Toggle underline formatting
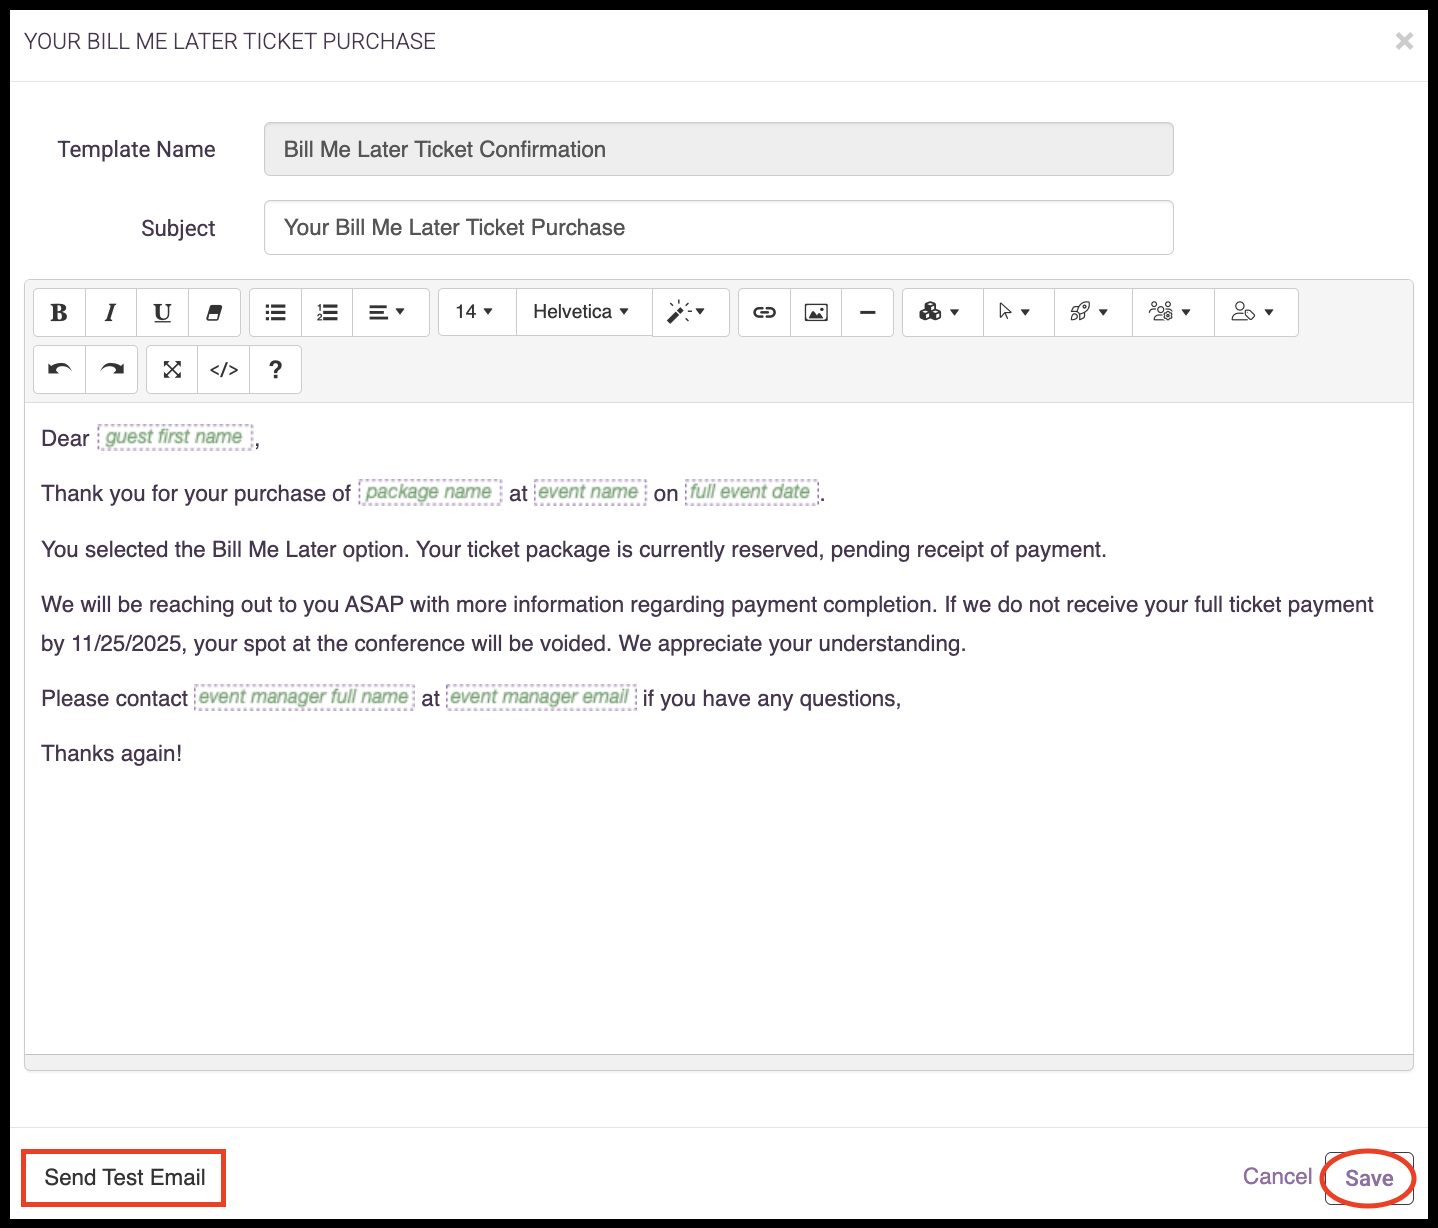This screenshot has width=1438, height=1228. click(x=162, y=313)
